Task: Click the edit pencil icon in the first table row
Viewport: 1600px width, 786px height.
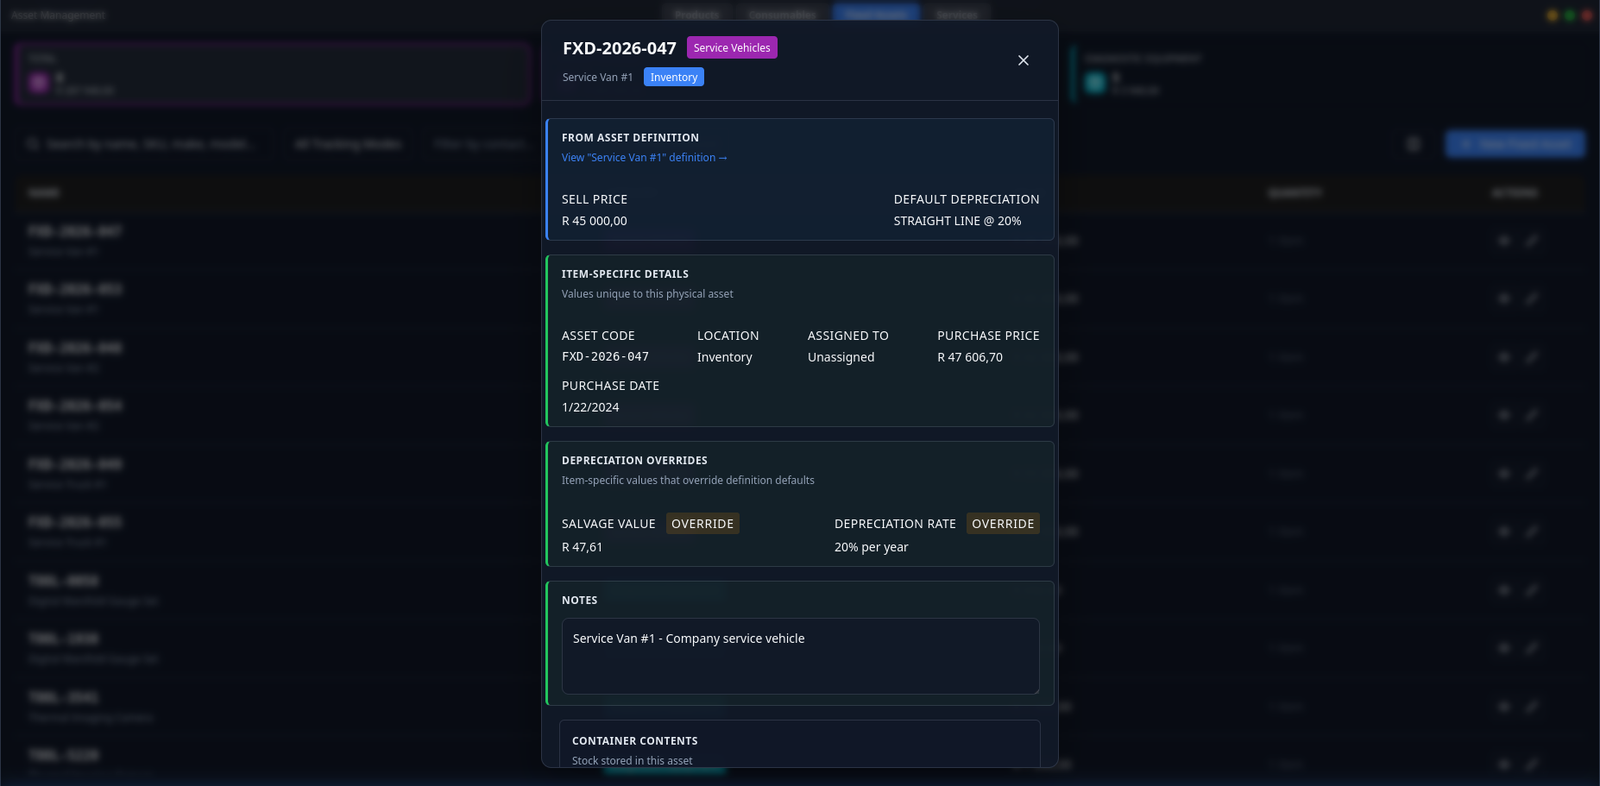Action: 1532,240
